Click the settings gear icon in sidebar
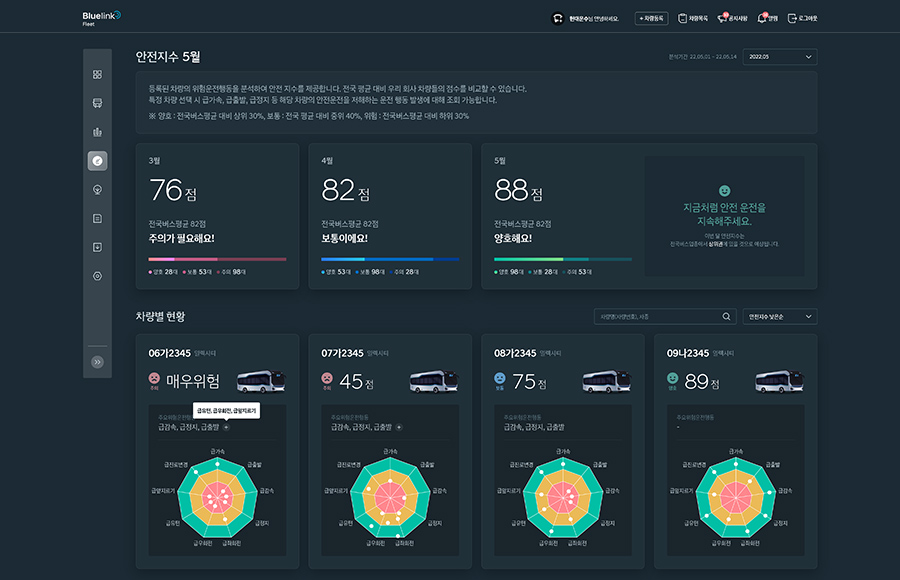Screen dimensions: 900x580 pos(97,275)
